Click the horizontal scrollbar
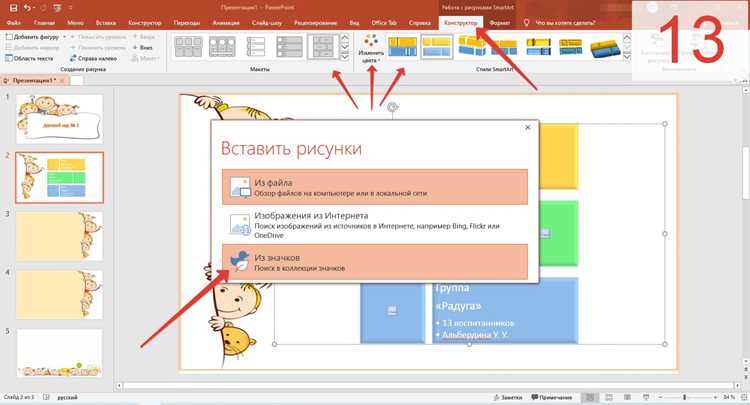The width and height of the screenshot is (750, 405). tap(430, 385)
